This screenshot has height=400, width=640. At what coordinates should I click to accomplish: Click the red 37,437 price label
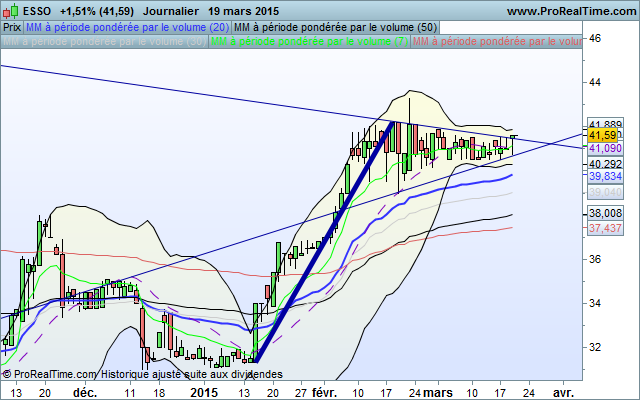605,228
